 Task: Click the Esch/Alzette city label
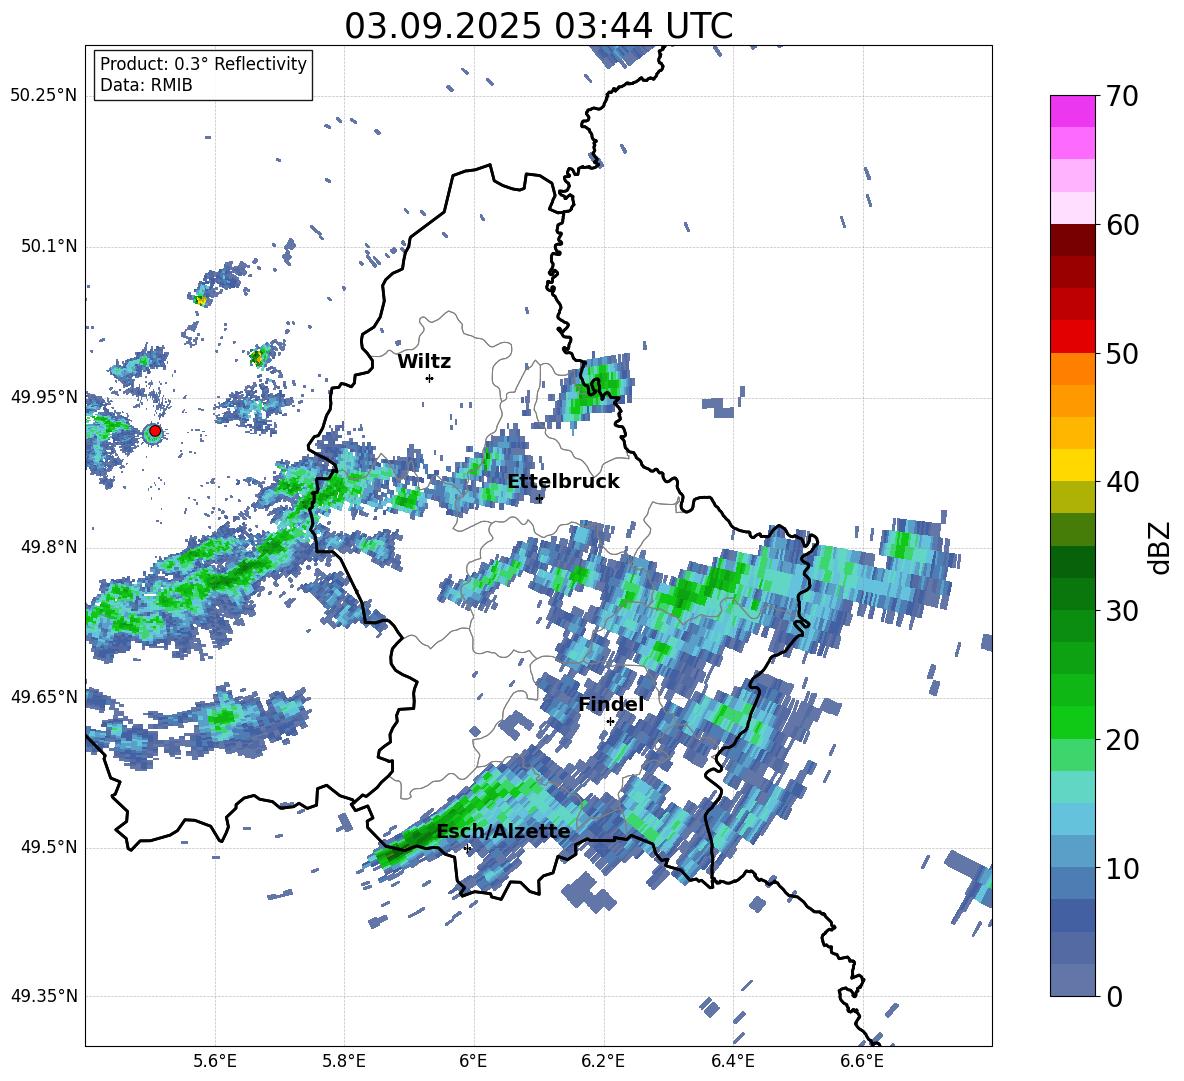pyautogui.click(x=504, y=832)
